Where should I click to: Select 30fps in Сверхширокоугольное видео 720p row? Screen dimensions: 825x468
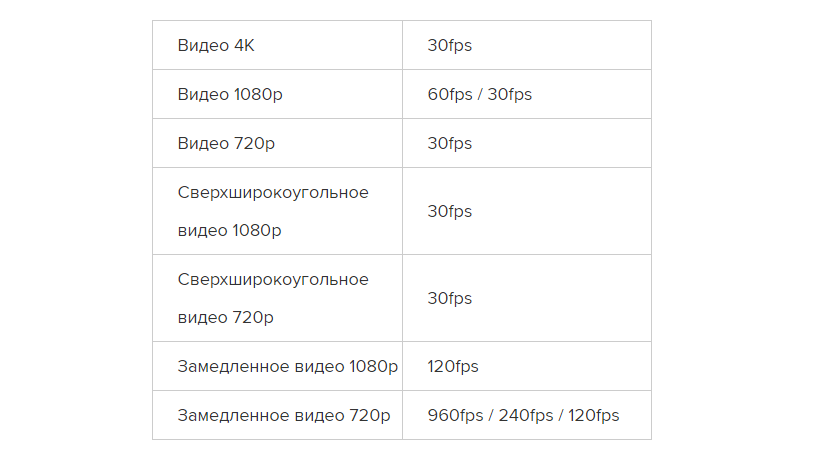[449, 298]
